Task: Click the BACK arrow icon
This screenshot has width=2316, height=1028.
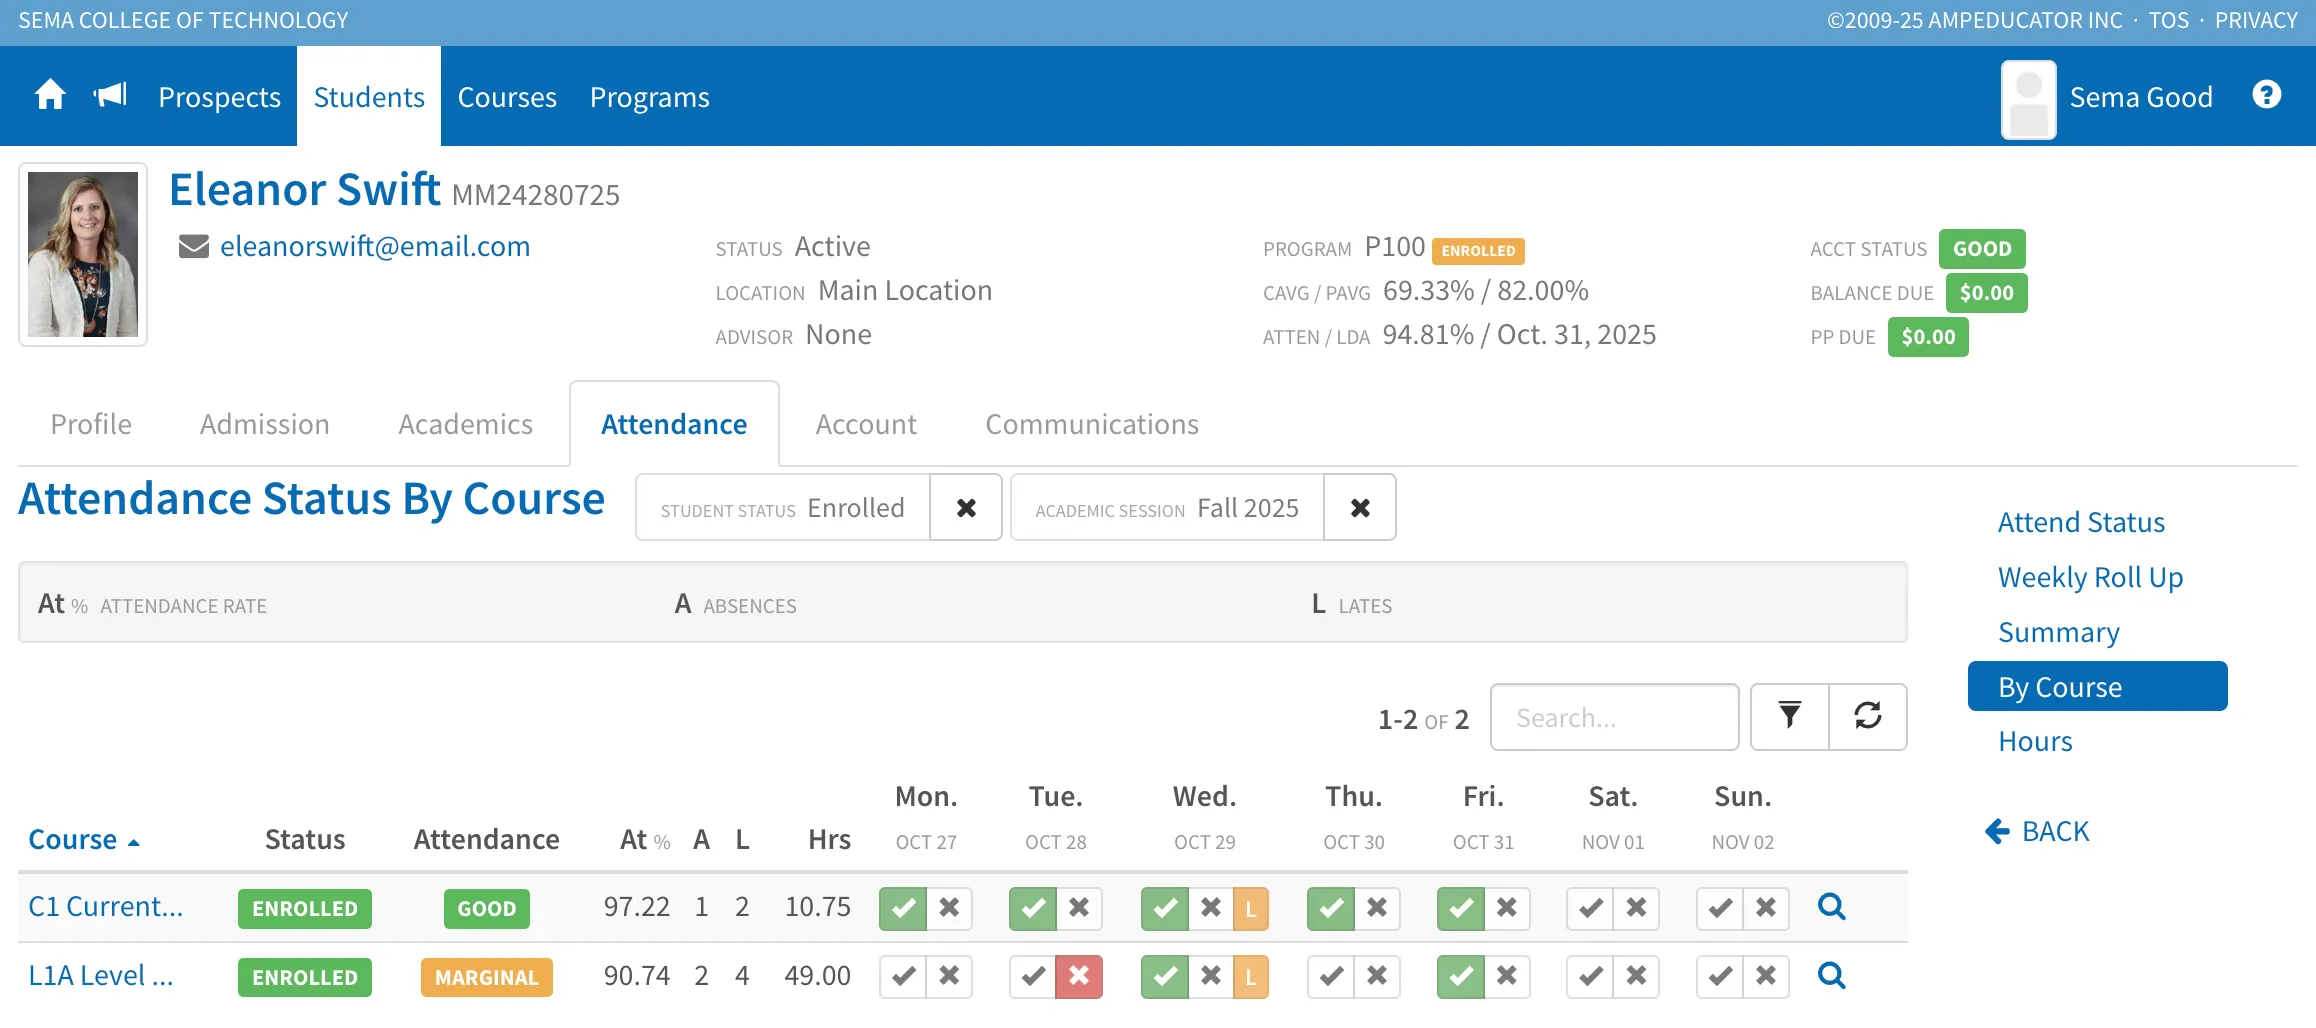Action: pos(1997,831)
